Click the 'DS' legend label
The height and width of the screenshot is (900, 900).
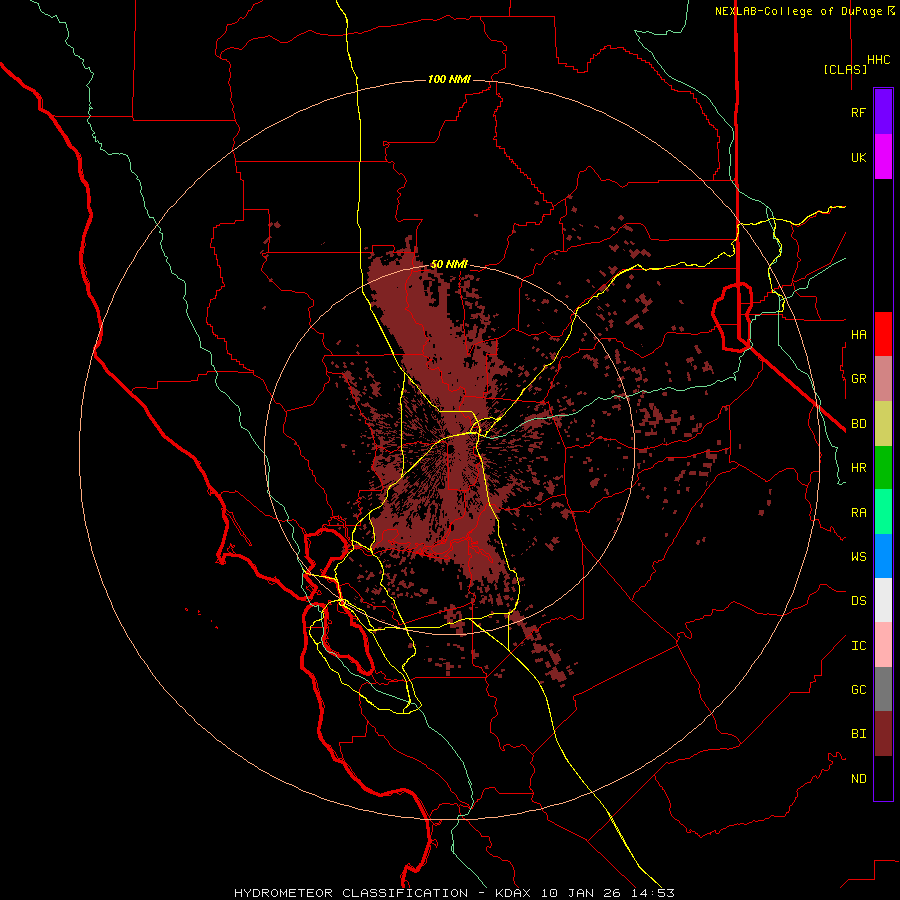pyautogui.click(x=858, y=601)
